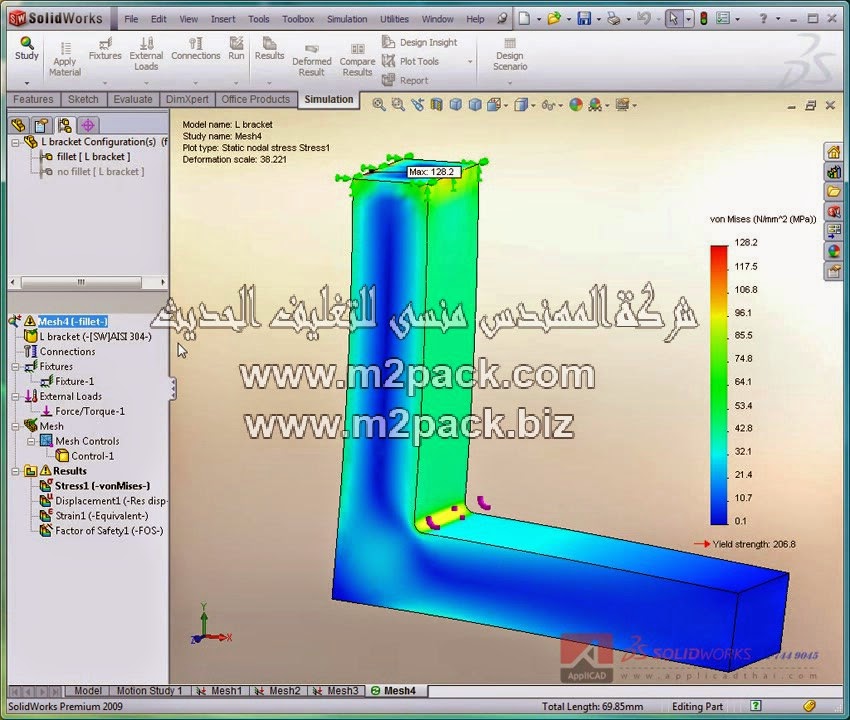Collapse the Fixtures tree node
The width and height of the screenshot is (850, 720).
click(x=15, y=367)
